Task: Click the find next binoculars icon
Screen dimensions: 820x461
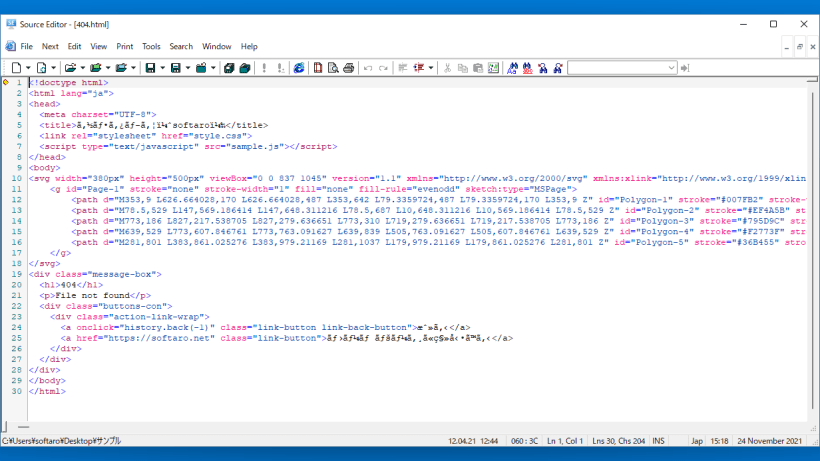Action: click(558, 68)
